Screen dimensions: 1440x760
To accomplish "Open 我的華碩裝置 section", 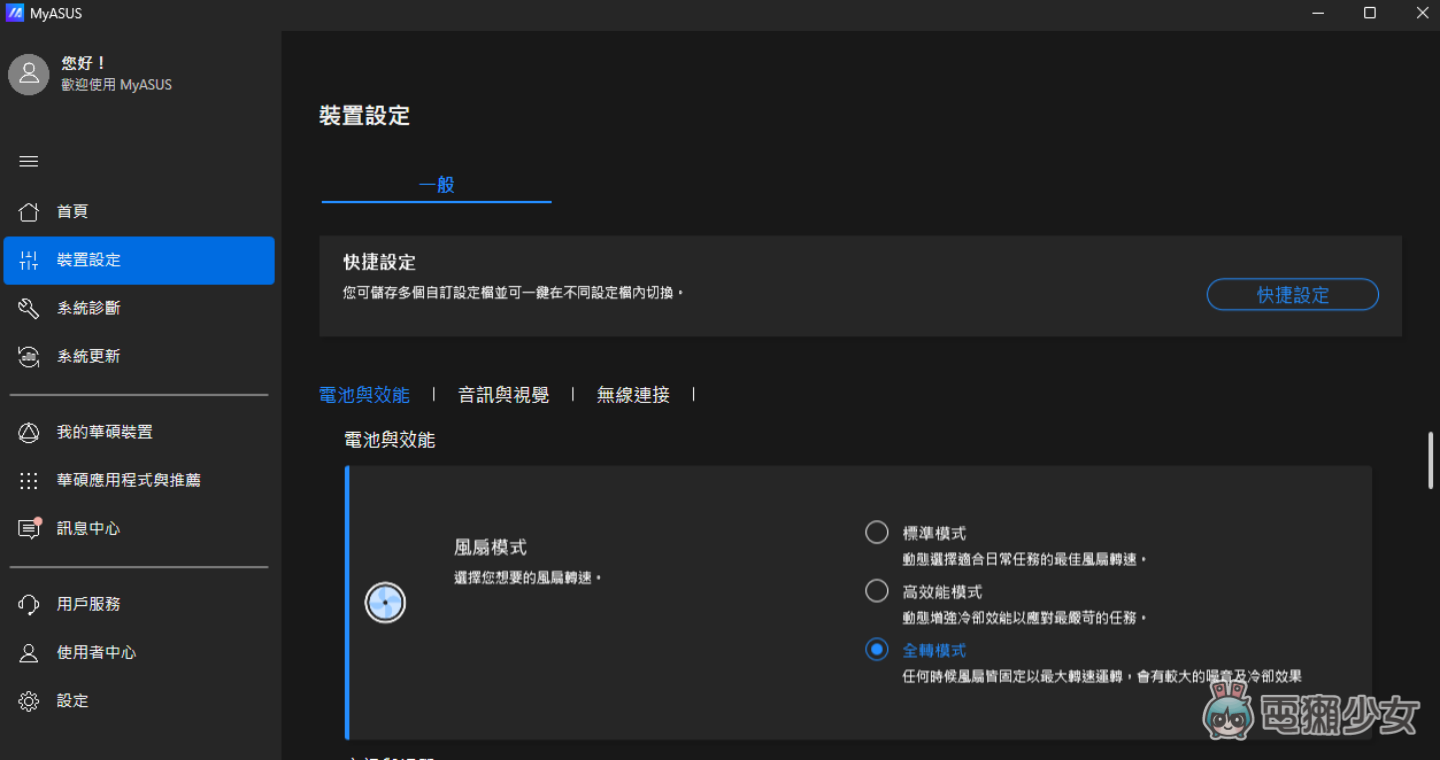I will pyautogui.click(x=139, y=432).
